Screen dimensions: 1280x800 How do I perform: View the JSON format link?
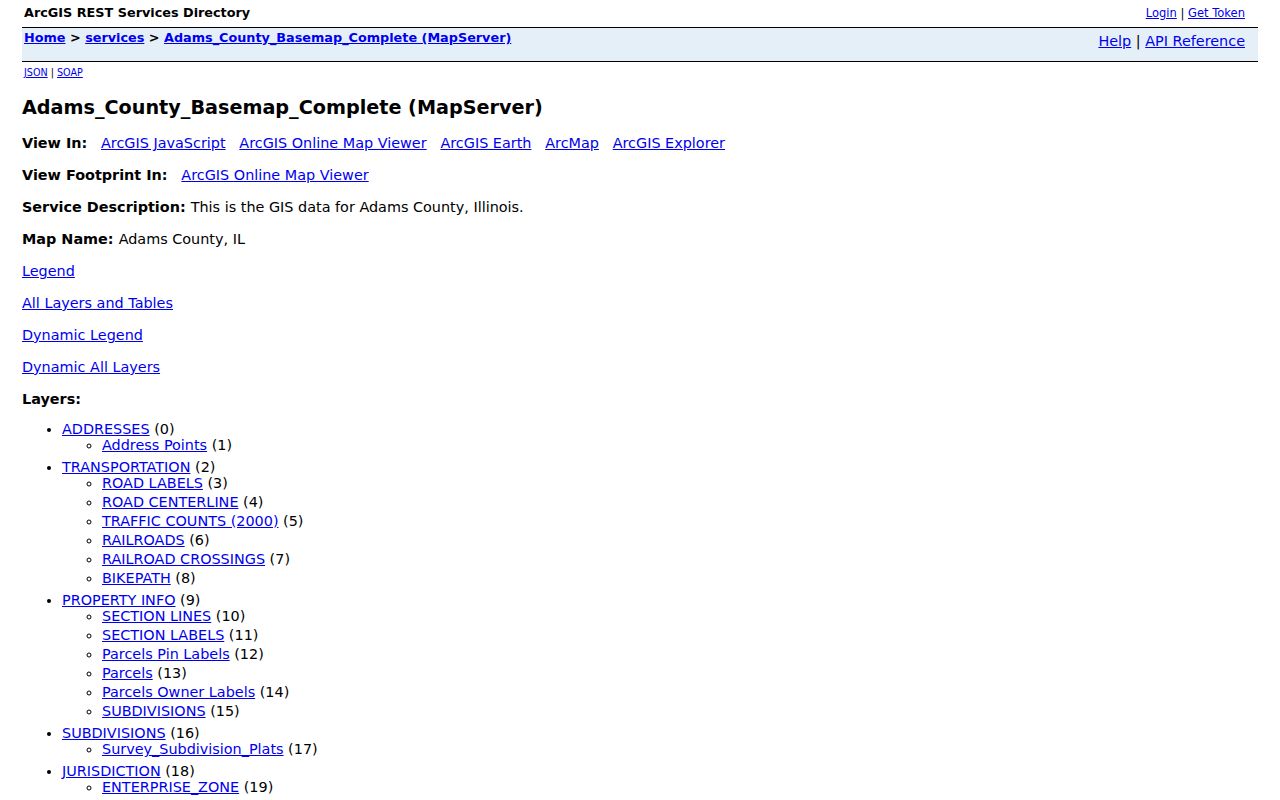pyautogui.click(x=36, y=72)
